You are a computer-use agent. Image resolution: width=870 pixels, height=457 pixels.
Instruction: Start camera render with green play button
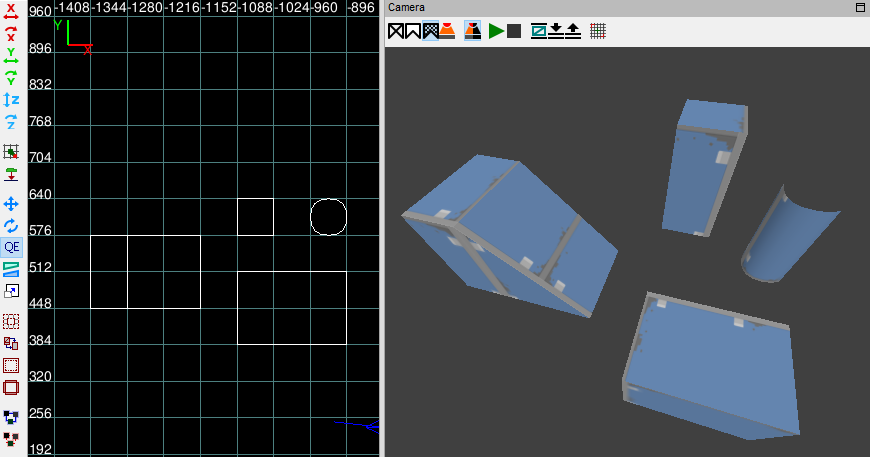pyautogui.click(x=496, y=31)
